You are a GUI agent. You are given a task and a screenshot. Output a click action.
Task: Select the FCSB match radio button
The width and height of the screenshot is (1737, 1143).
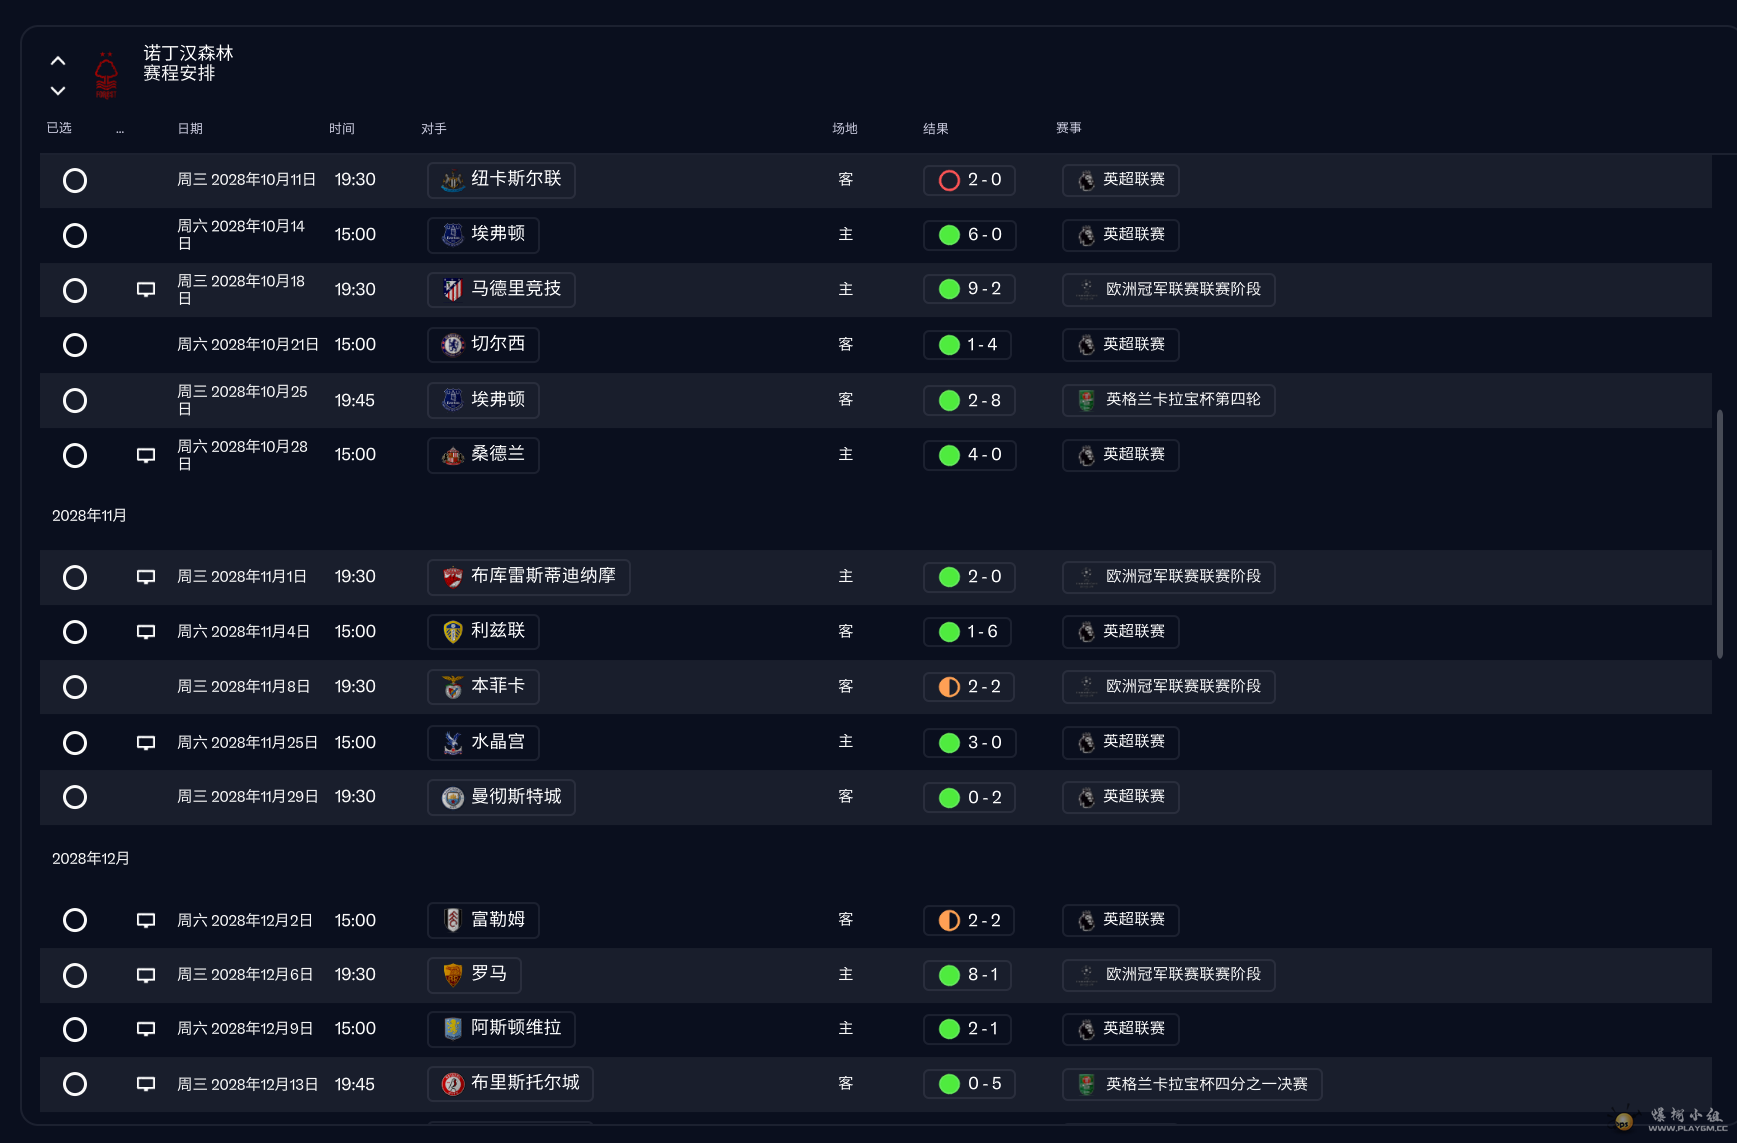75,577
